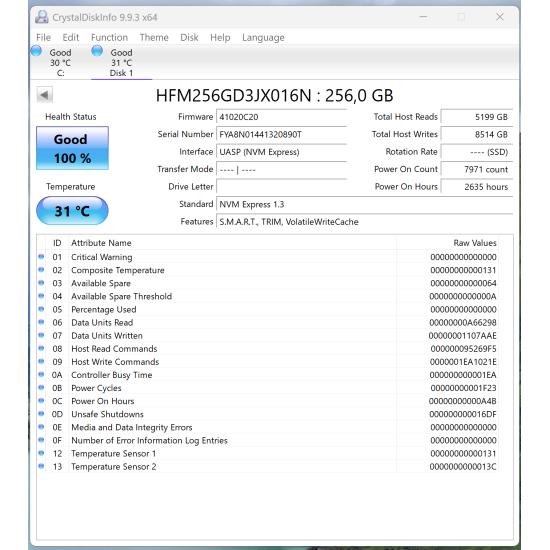Select the Disk 1 tab
Image resolution: width=550 pixels, height=550 pixels.
tap(121, 62)
